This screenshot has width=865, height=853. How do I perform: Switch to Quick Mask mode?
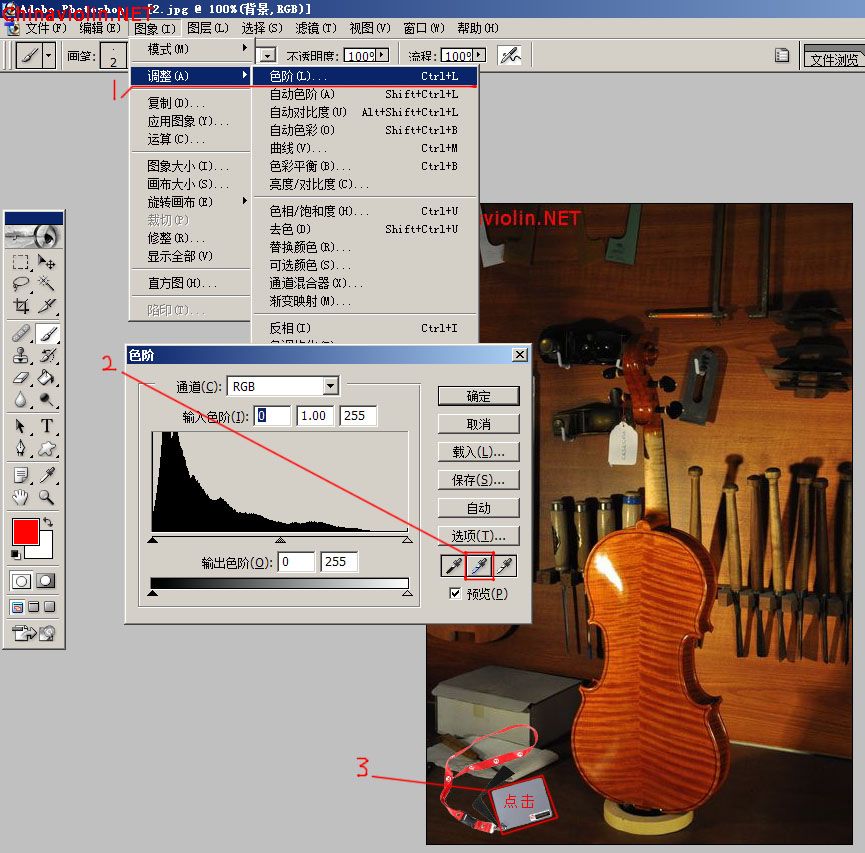47,581
